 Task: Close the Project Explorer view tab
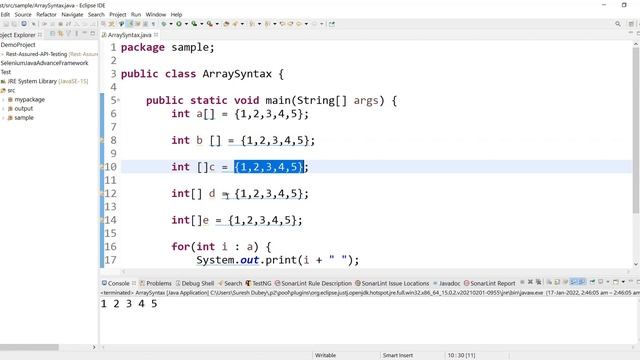point(40,35)
